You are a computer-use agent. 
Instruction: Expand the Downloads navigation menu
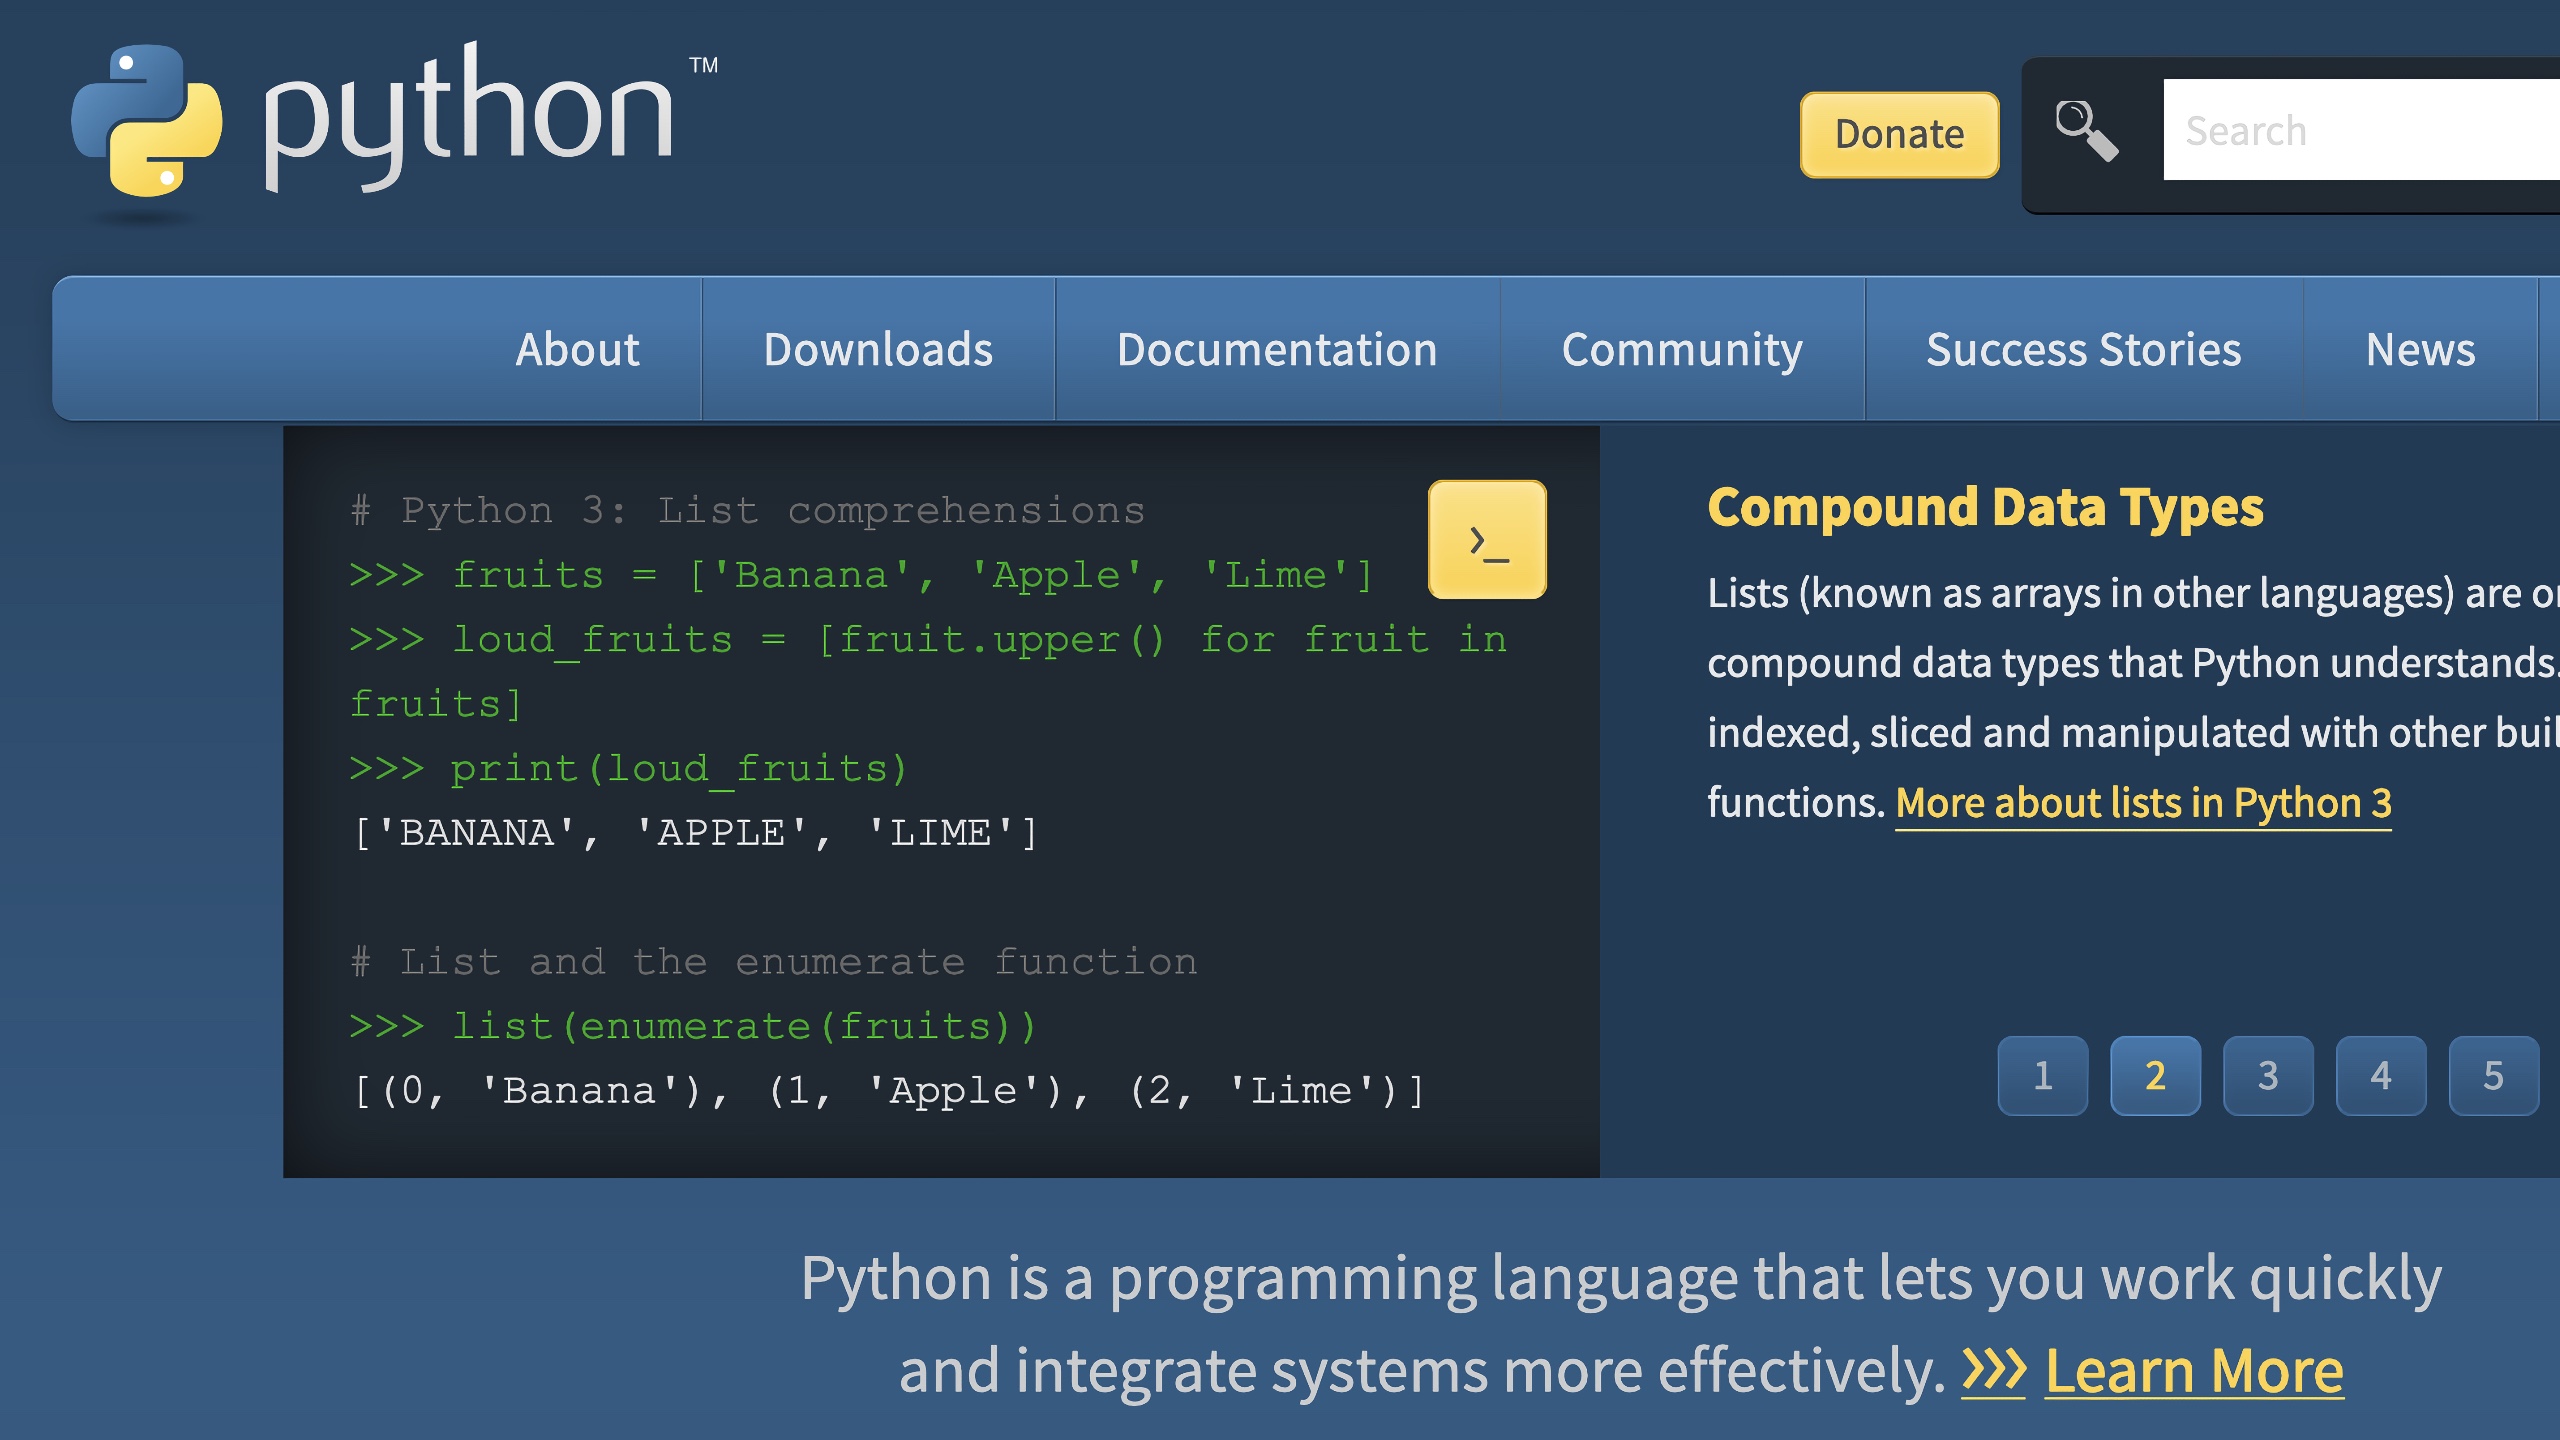[878, 349]
